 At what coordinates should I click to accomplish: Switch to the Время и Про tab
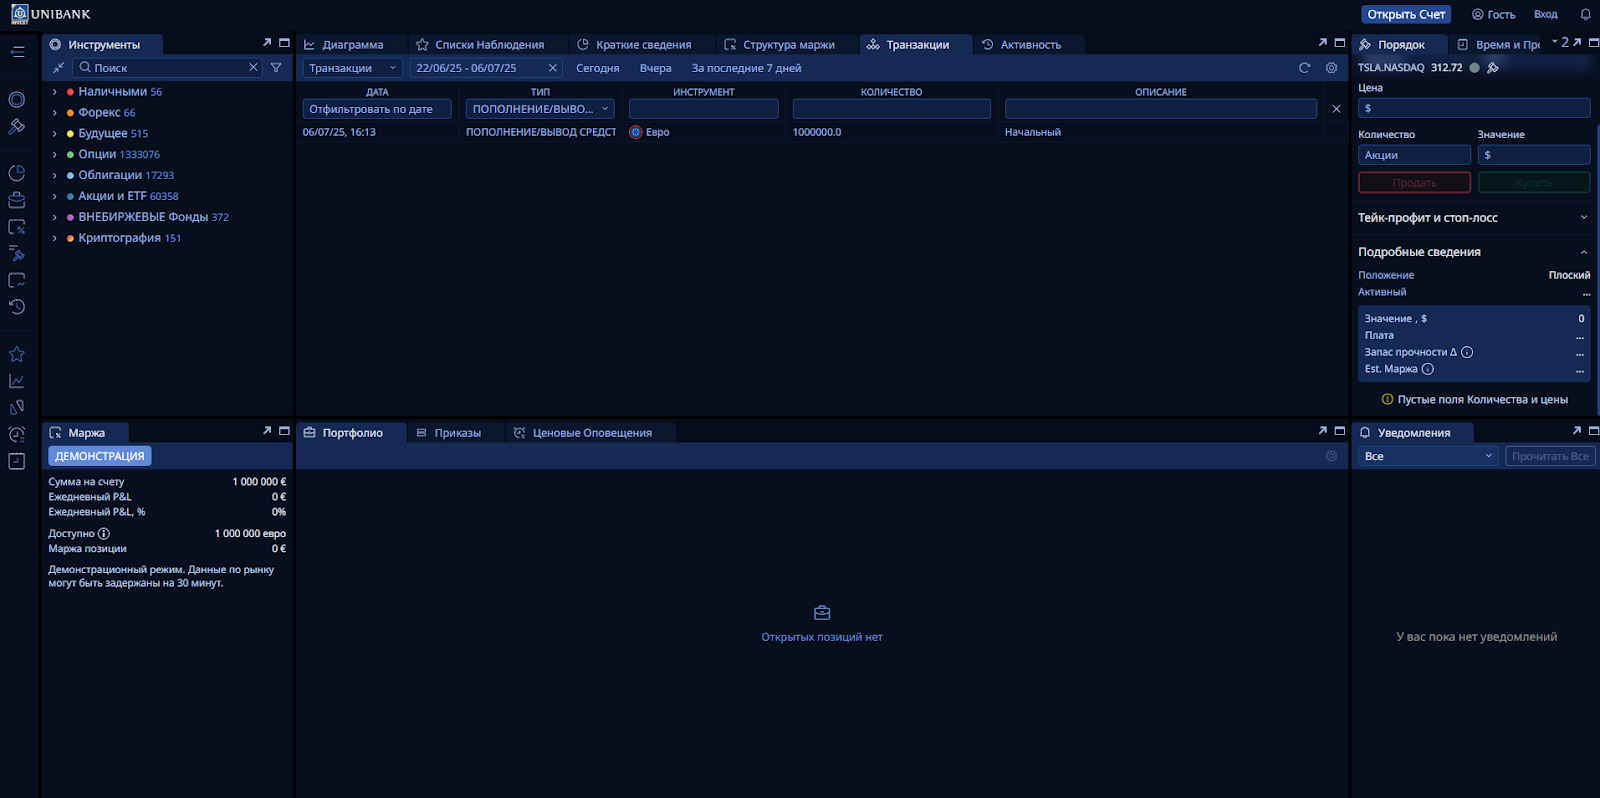(x=1498, y=45)
